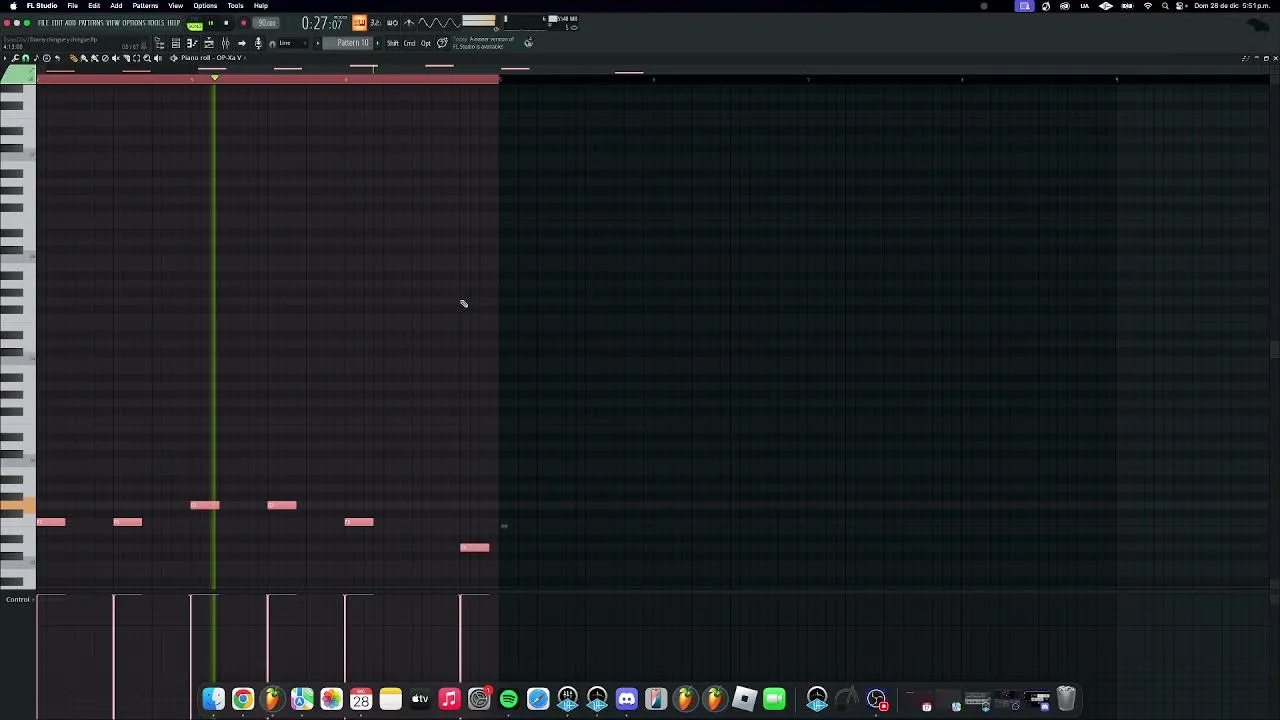This screenshot has width=1280, height=720.
Task: Pause playback with the green pause button
Action: point(211,23)
